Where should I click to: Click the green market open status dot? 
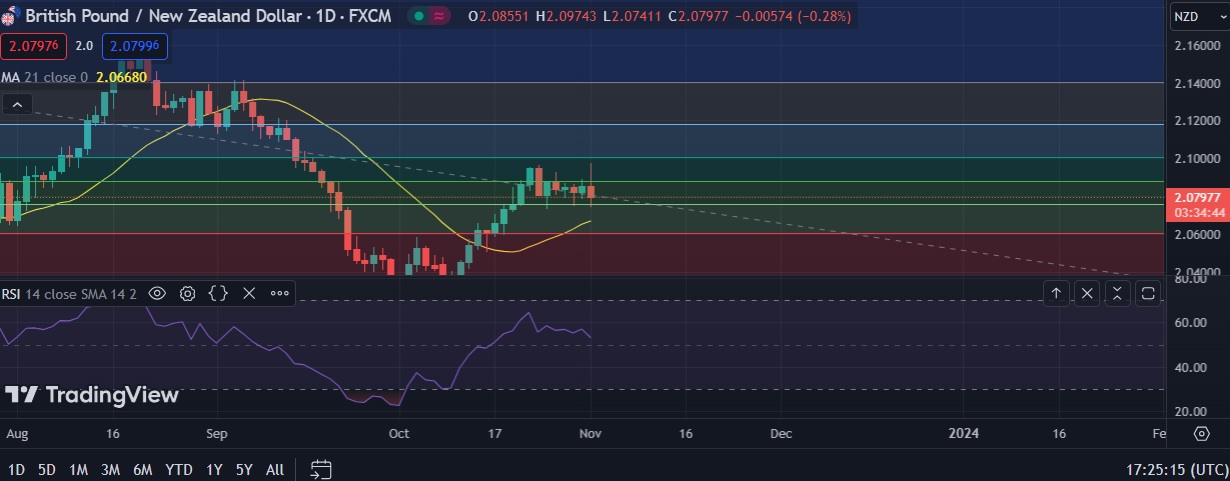(419, 16)
